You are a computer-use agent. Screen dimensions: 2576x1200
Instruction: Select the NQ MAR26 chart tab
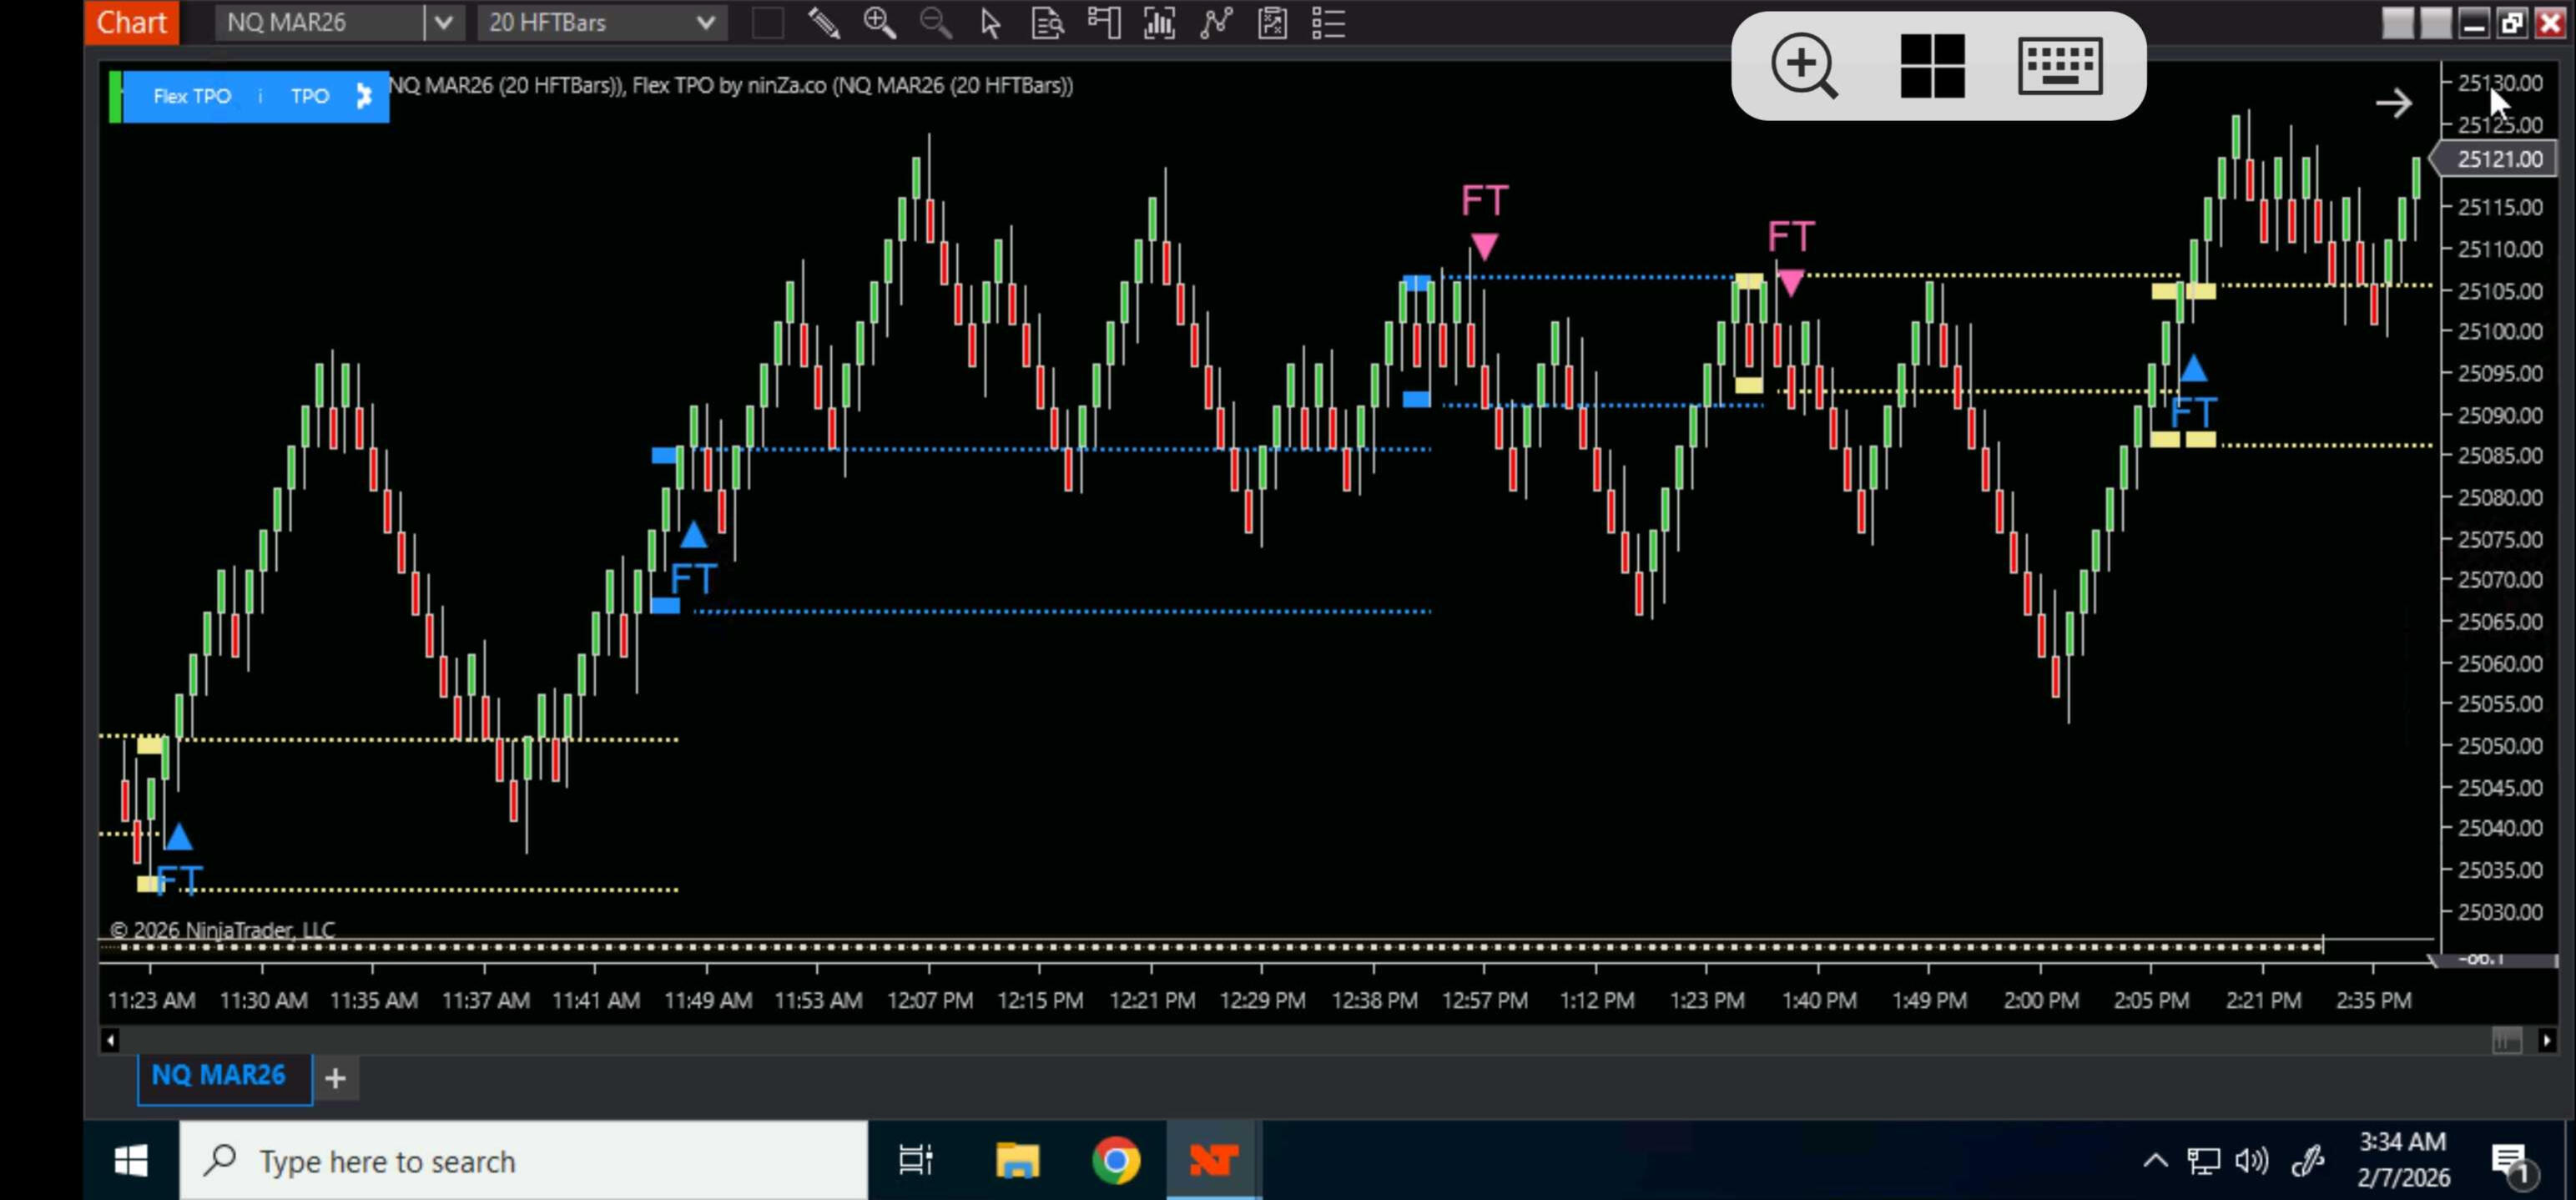218,1075
